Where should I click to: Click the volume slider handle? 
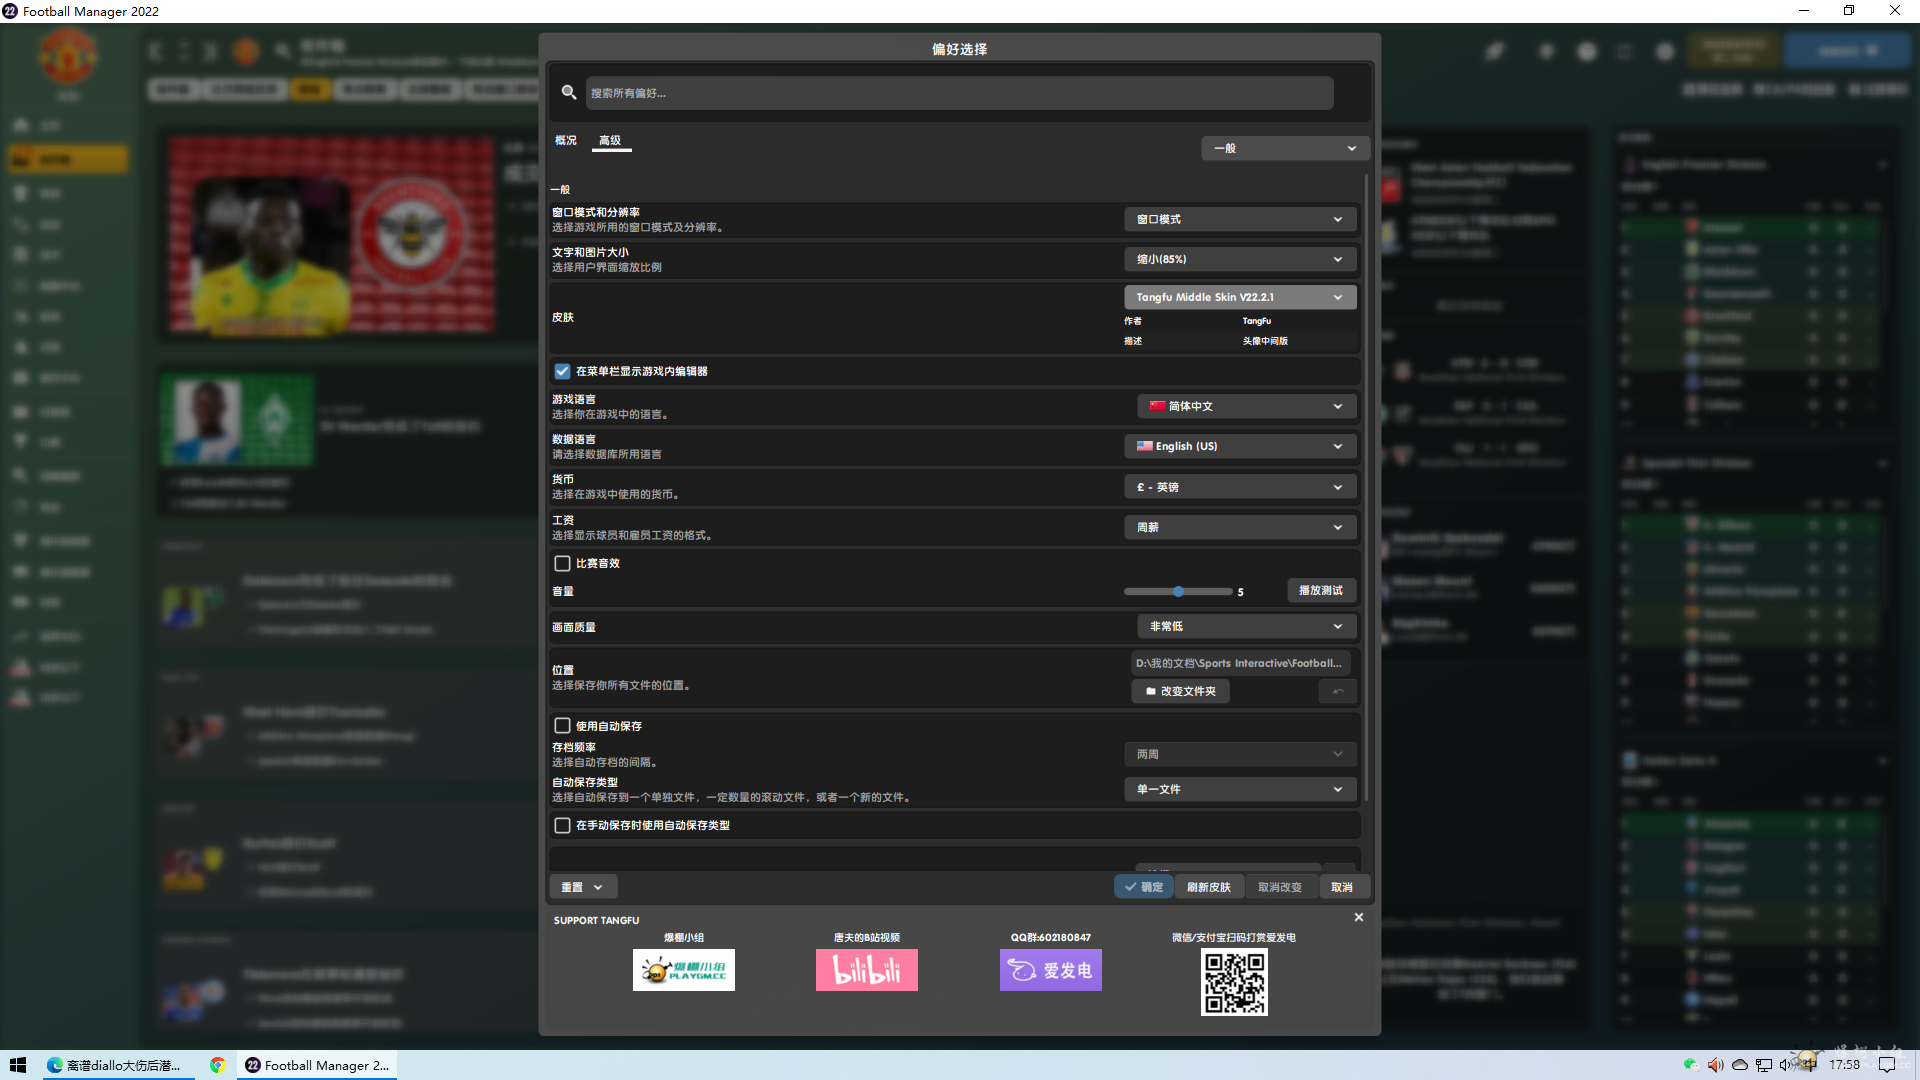click(1178, 591)
